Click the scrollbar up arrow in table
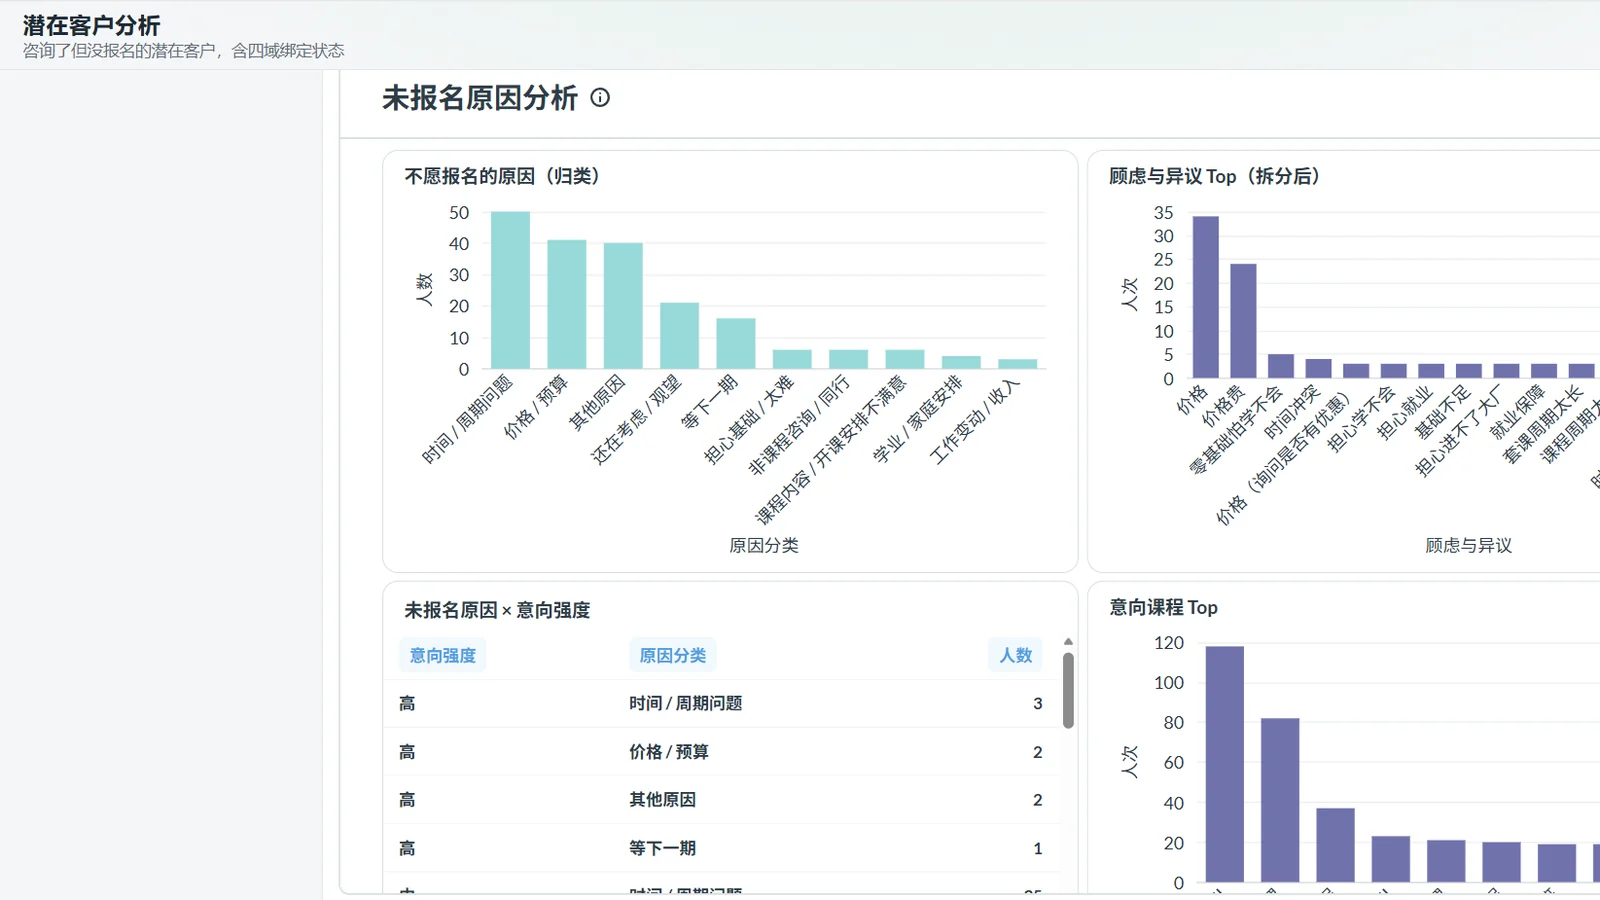 tap(1068, 642)
